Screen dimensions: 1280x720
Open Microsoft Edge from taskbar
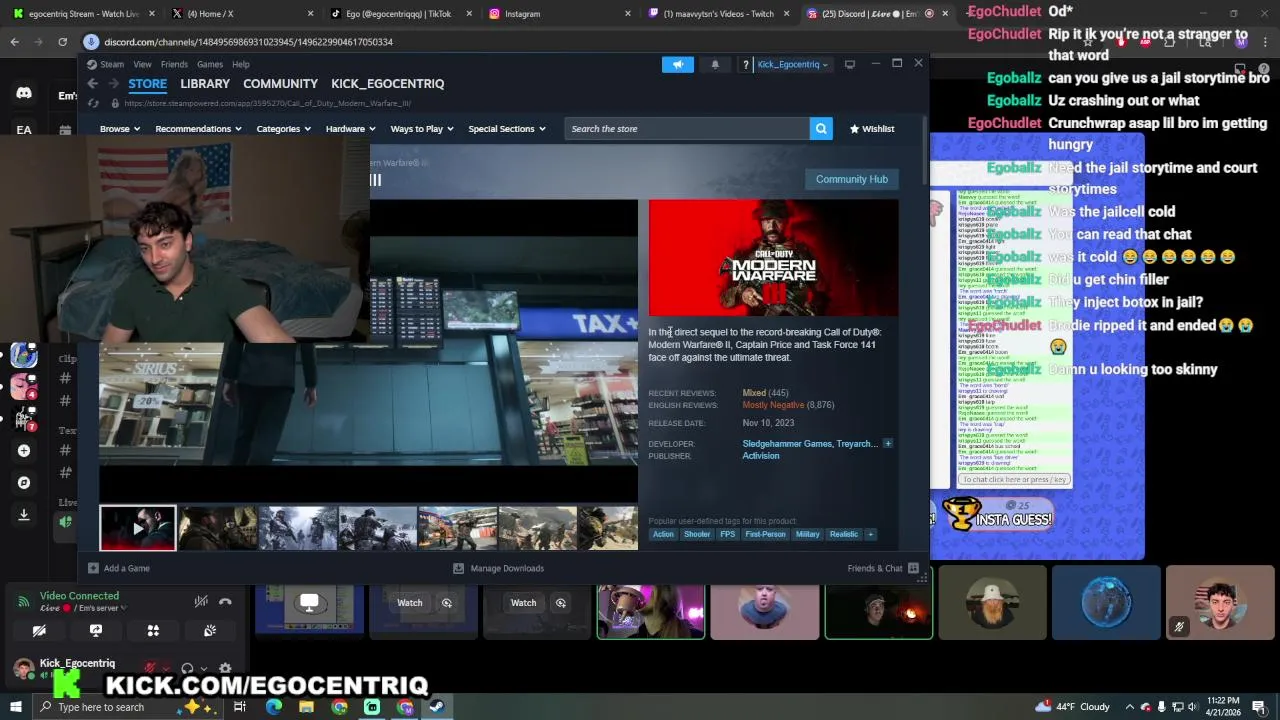pos(273,707)
